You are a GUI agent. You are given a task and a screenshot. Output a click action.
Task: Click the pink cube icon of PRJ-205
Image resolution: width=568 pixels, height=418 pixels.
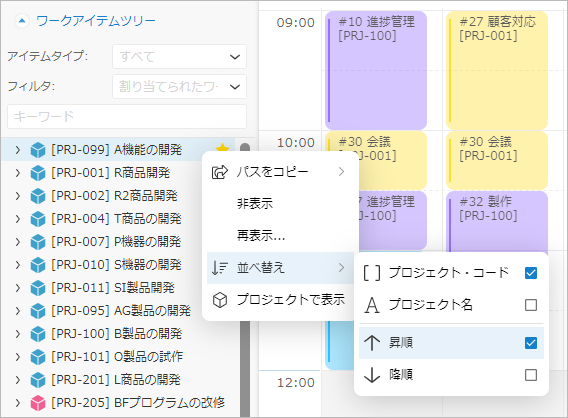point(38,403)
